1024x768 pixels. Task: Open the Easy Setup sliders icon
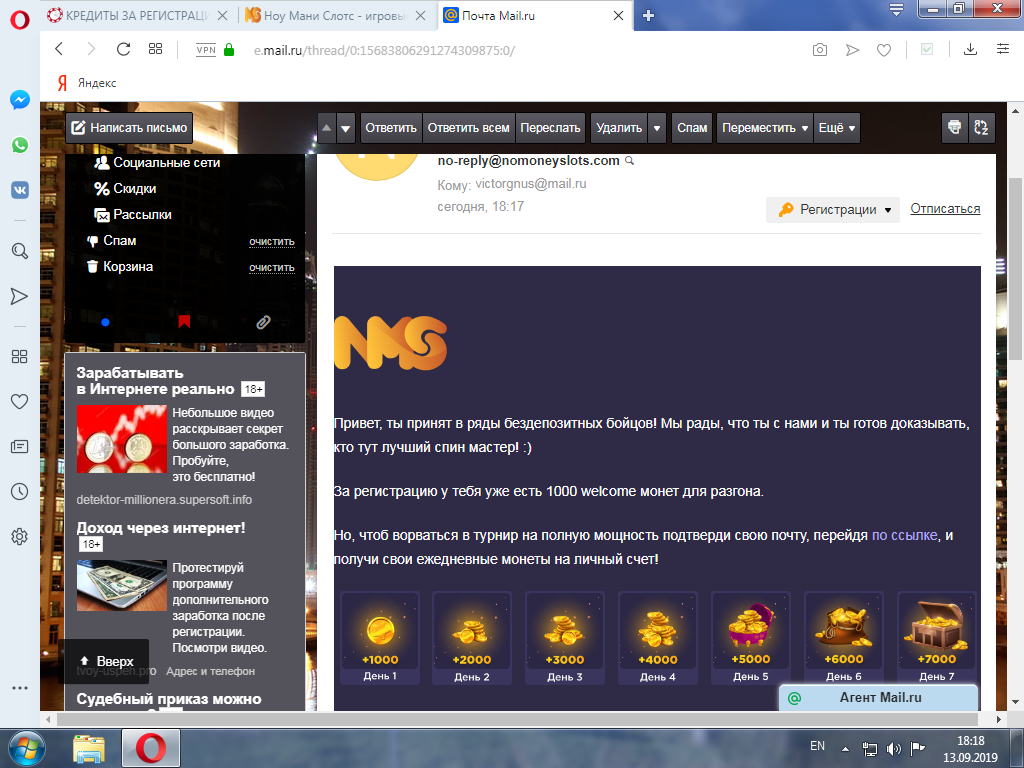pos(1003,49)
